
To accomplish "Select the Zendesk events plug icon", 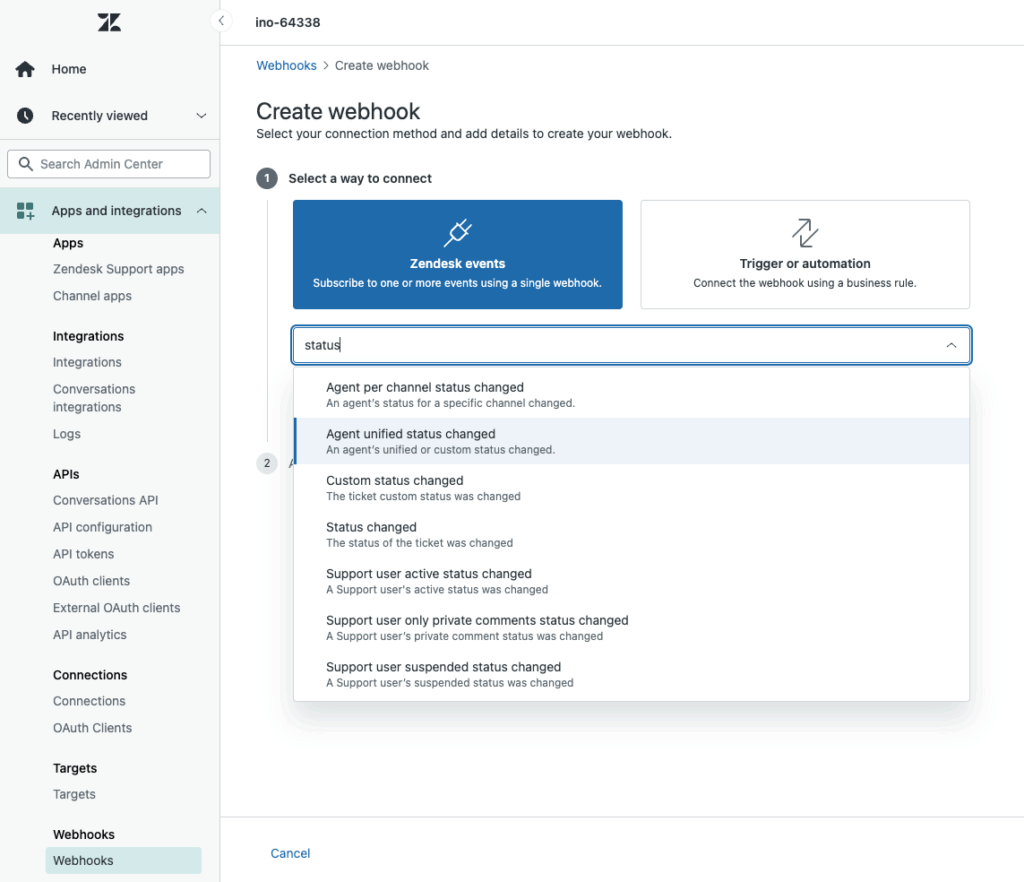I will click(x=457, y=233).
